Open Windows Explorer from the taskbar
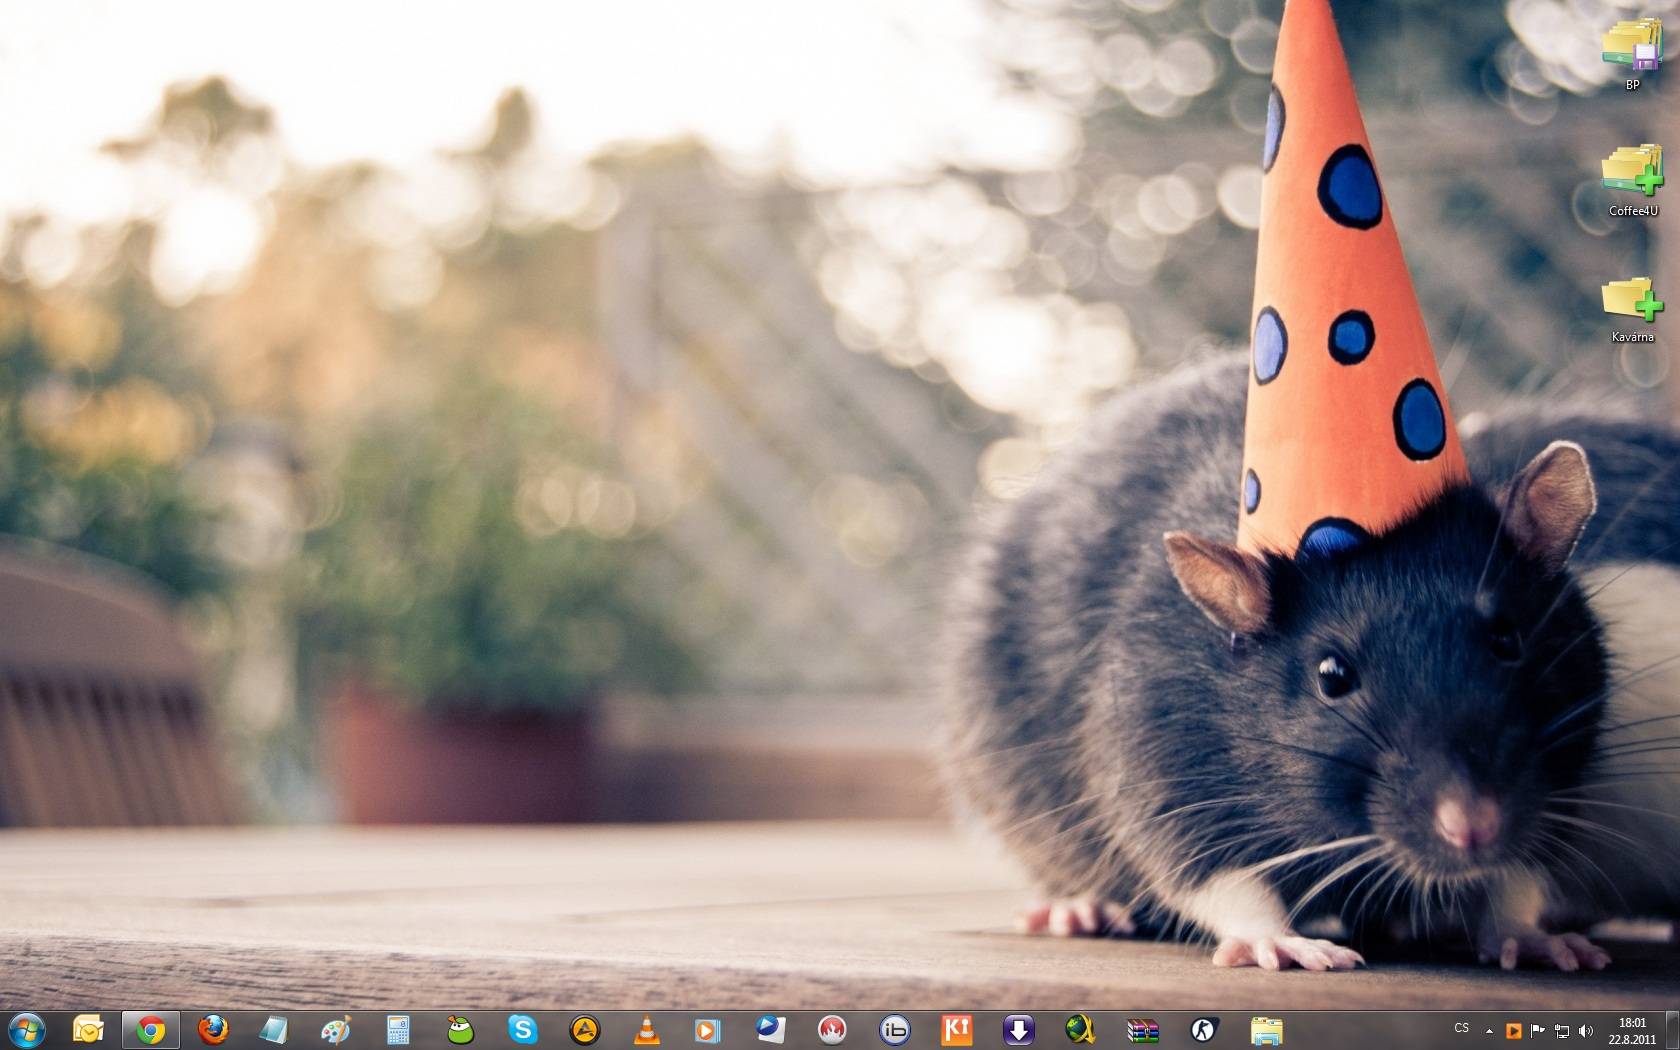Image resolution: width=1680 pixels, height=1050 pixels. (1266, 1029)
